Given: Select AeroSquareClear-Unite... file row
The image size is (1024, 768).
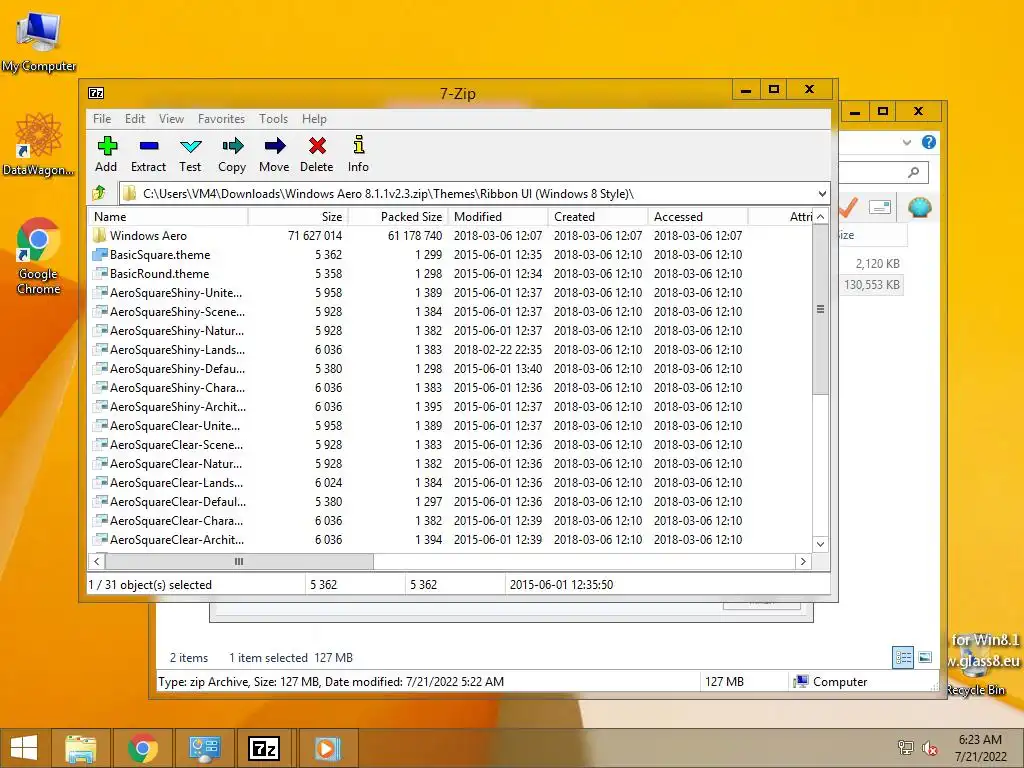Looking at the screenshot, I should click(450, 425).
